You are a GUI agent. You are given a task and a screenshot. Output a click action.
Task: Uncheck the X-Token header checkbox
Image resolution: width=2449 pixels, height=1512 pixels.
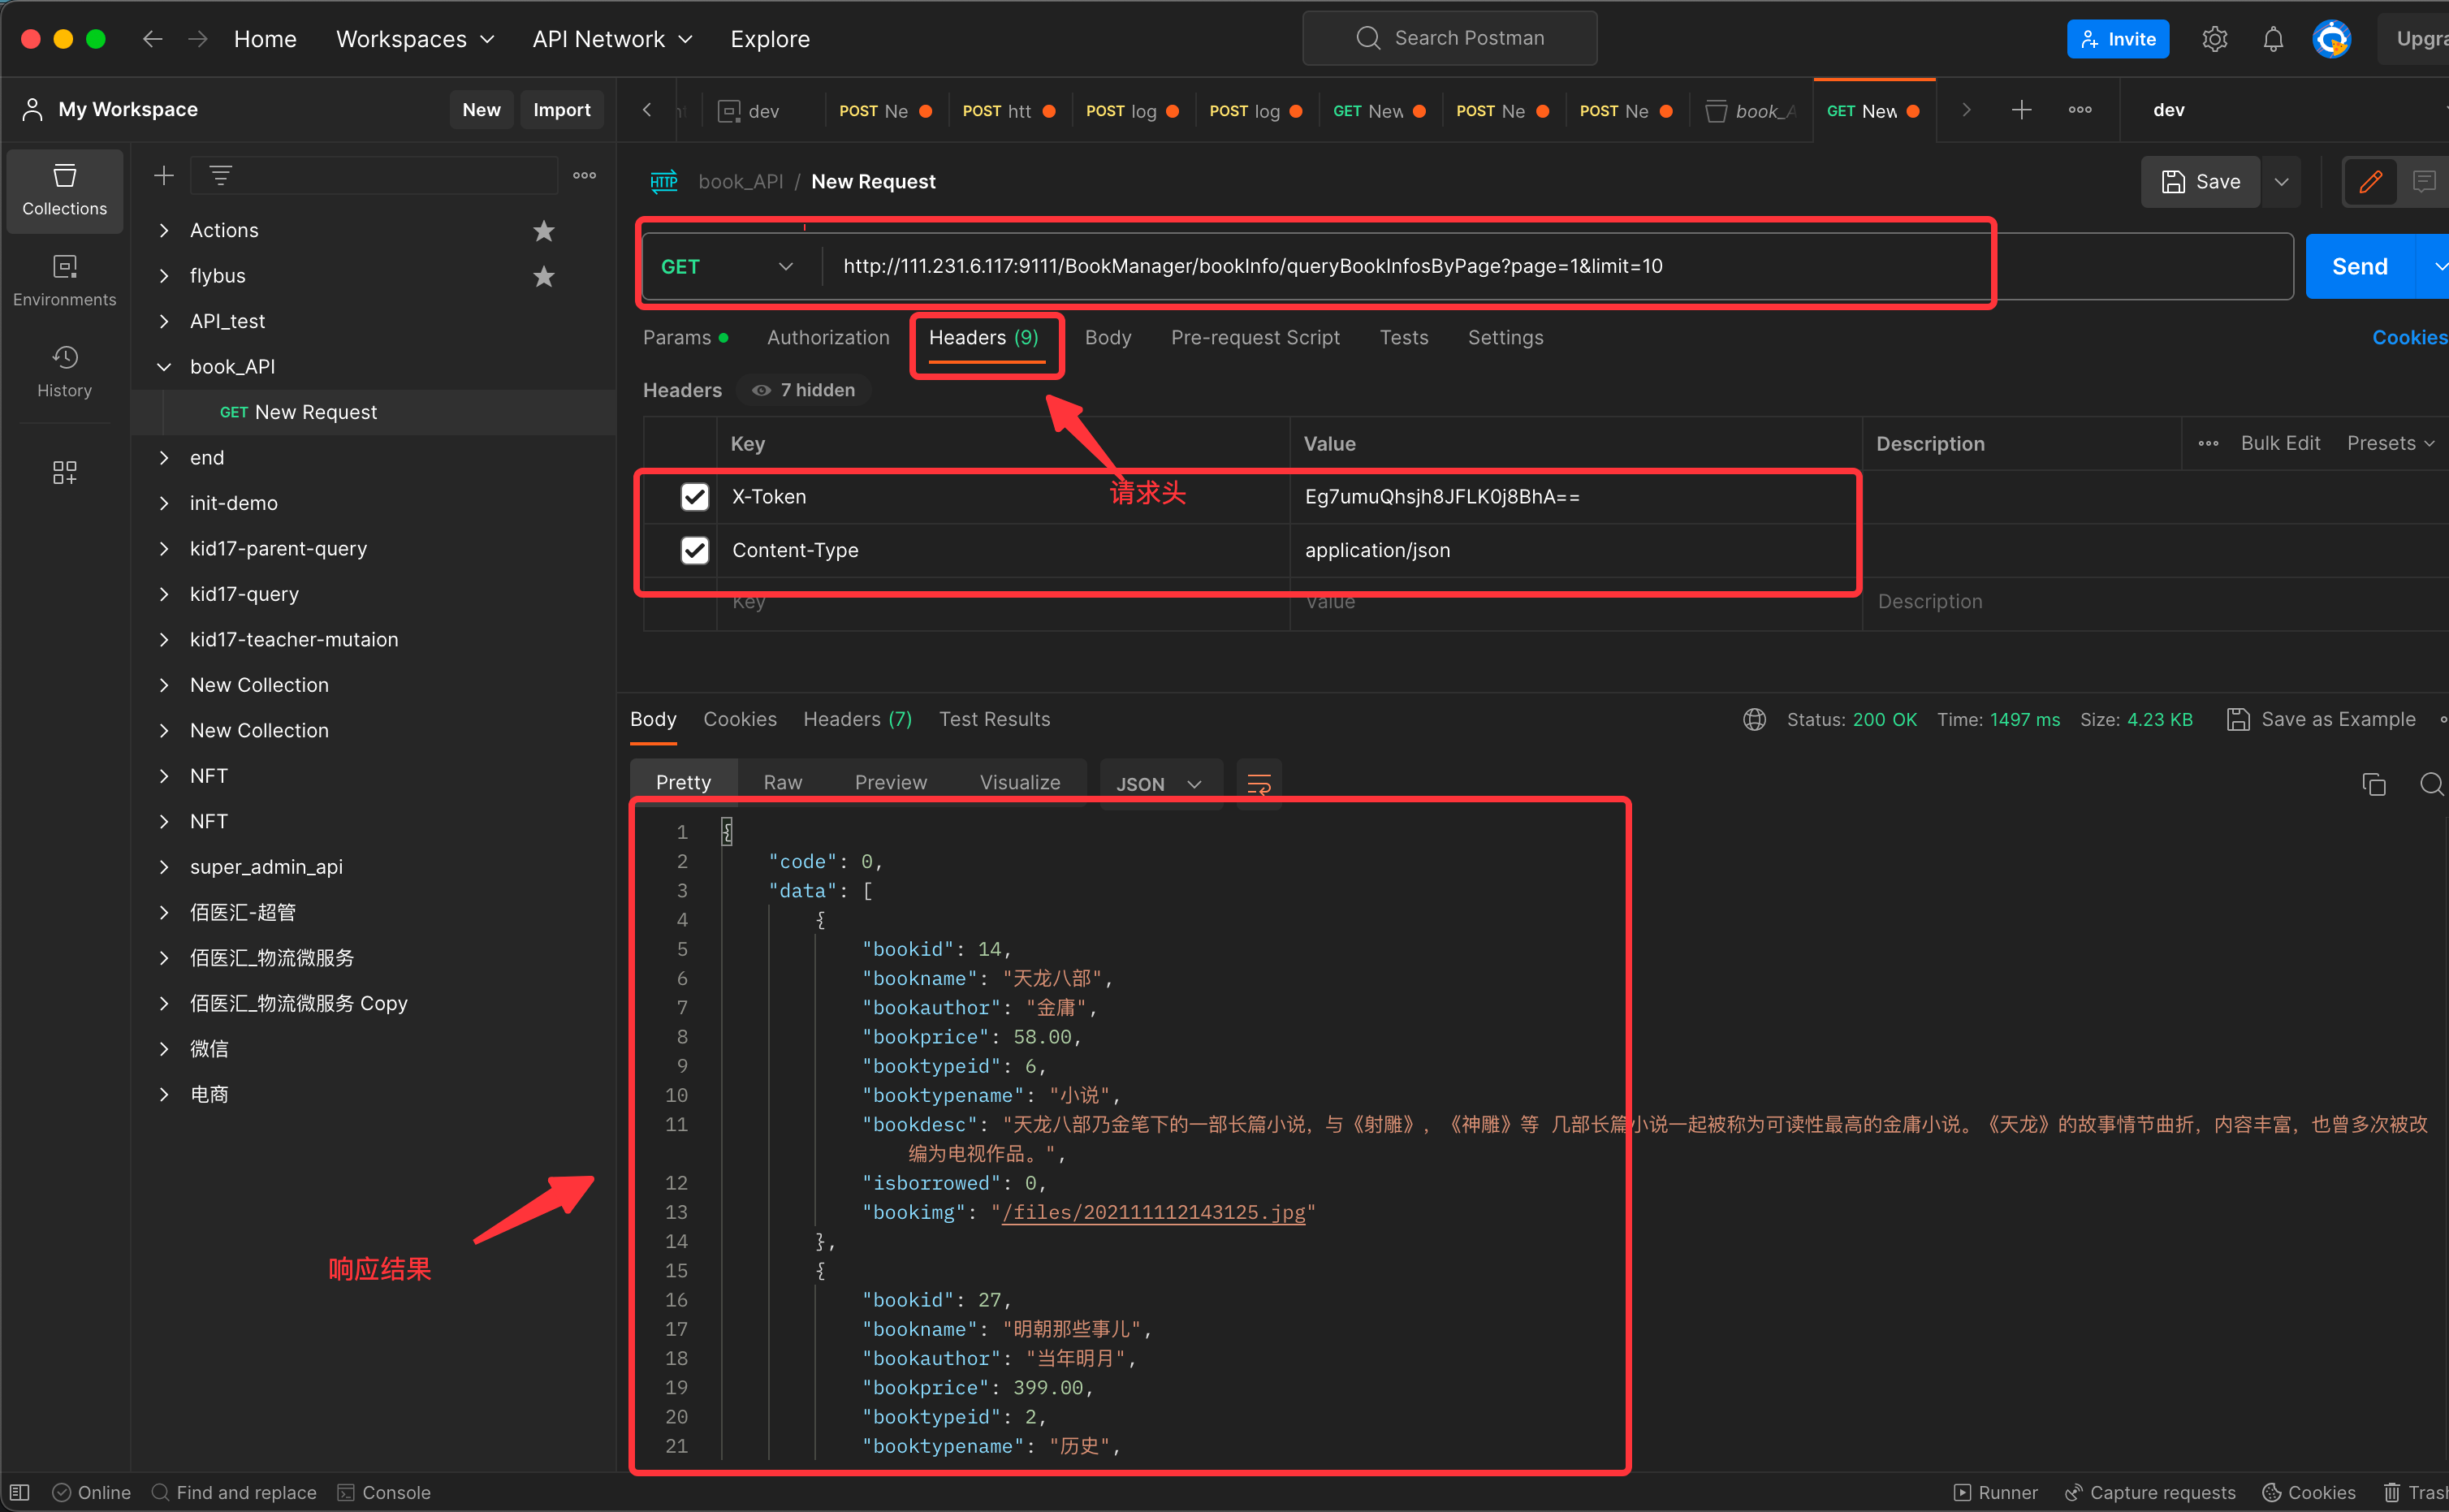694,497
